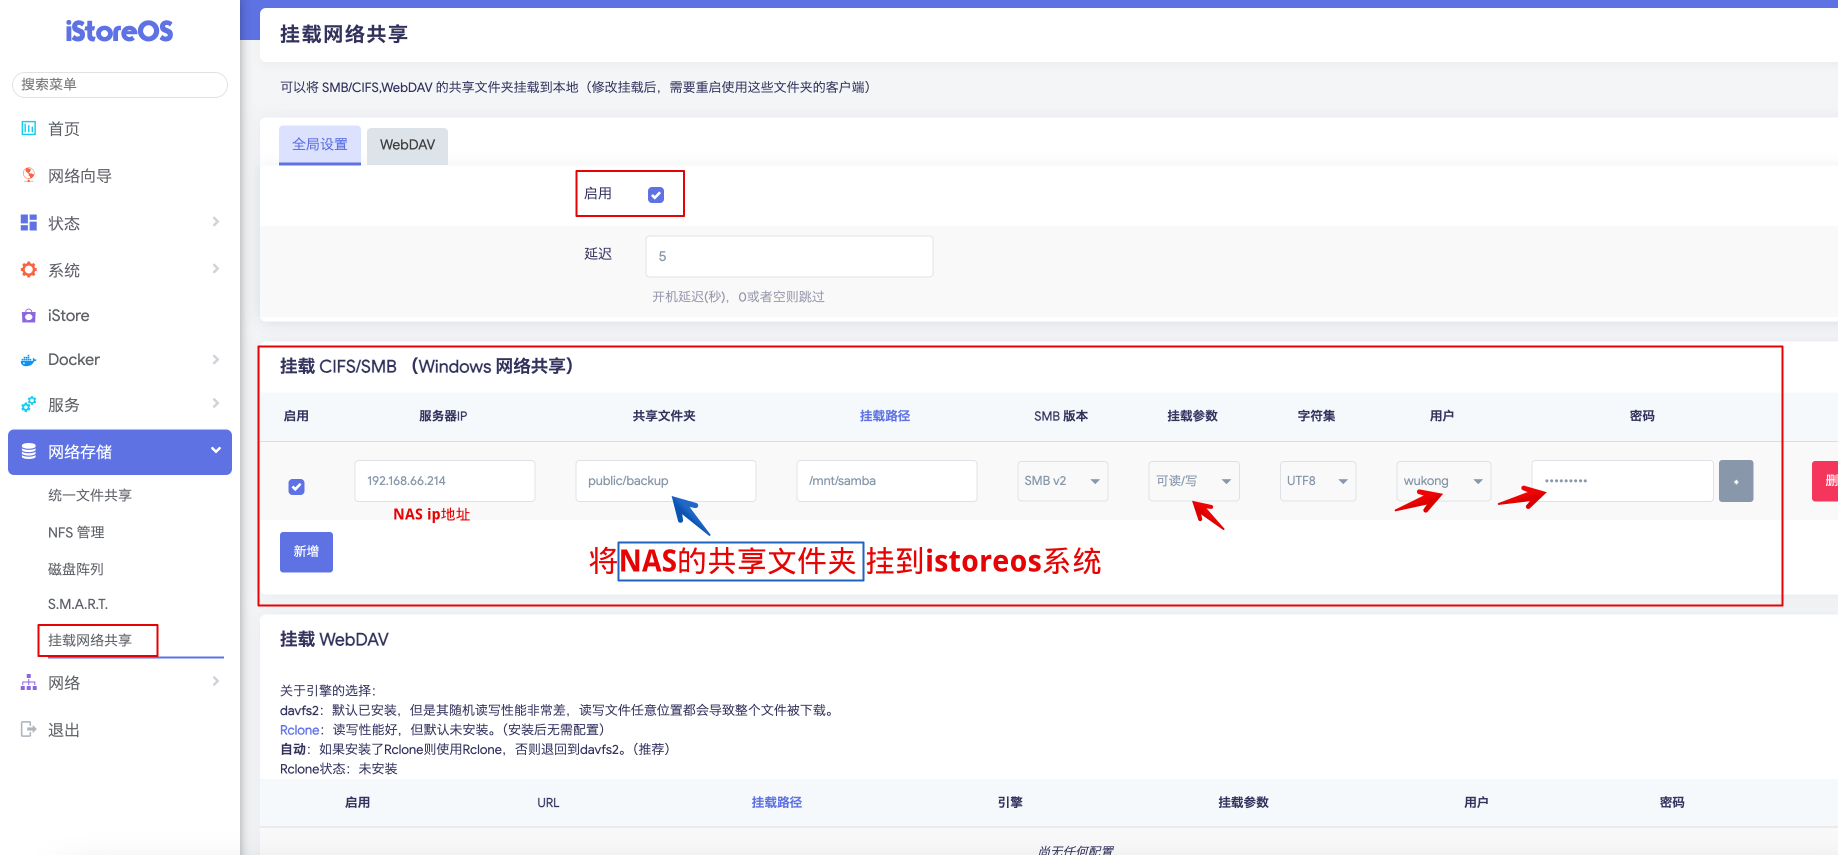Click the logout icon
The height and width of the screenshot is (855, 1838).
(x=29, y=729)
